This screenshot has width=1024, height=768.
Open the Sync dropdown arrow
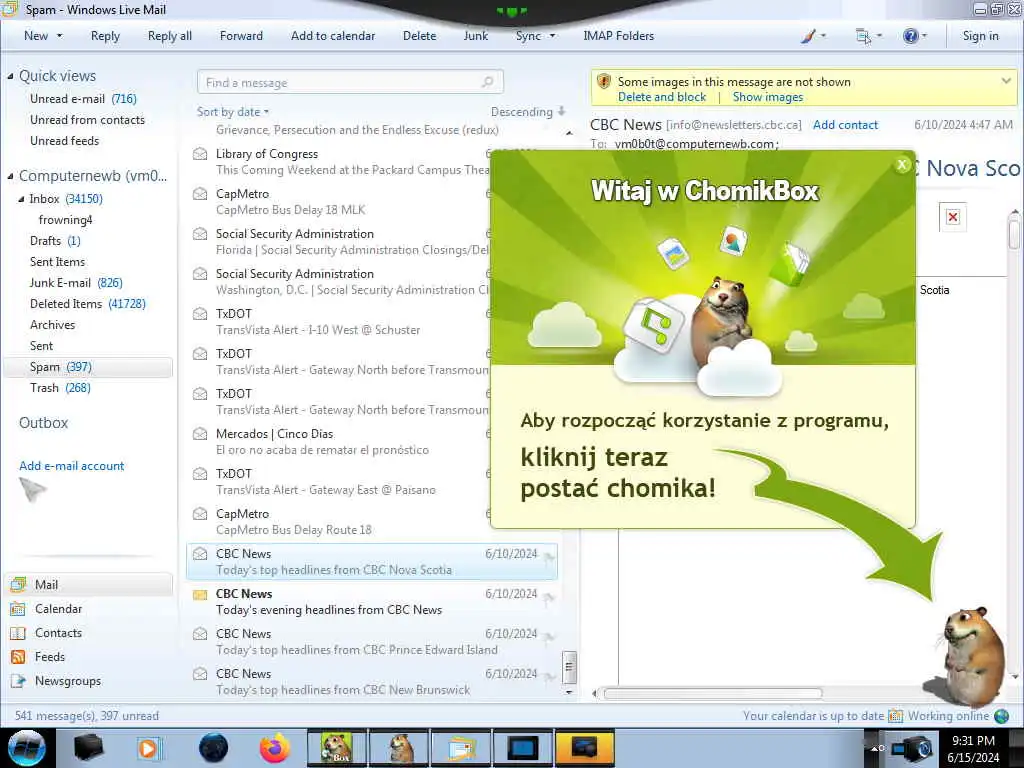(x=552, y=36)
